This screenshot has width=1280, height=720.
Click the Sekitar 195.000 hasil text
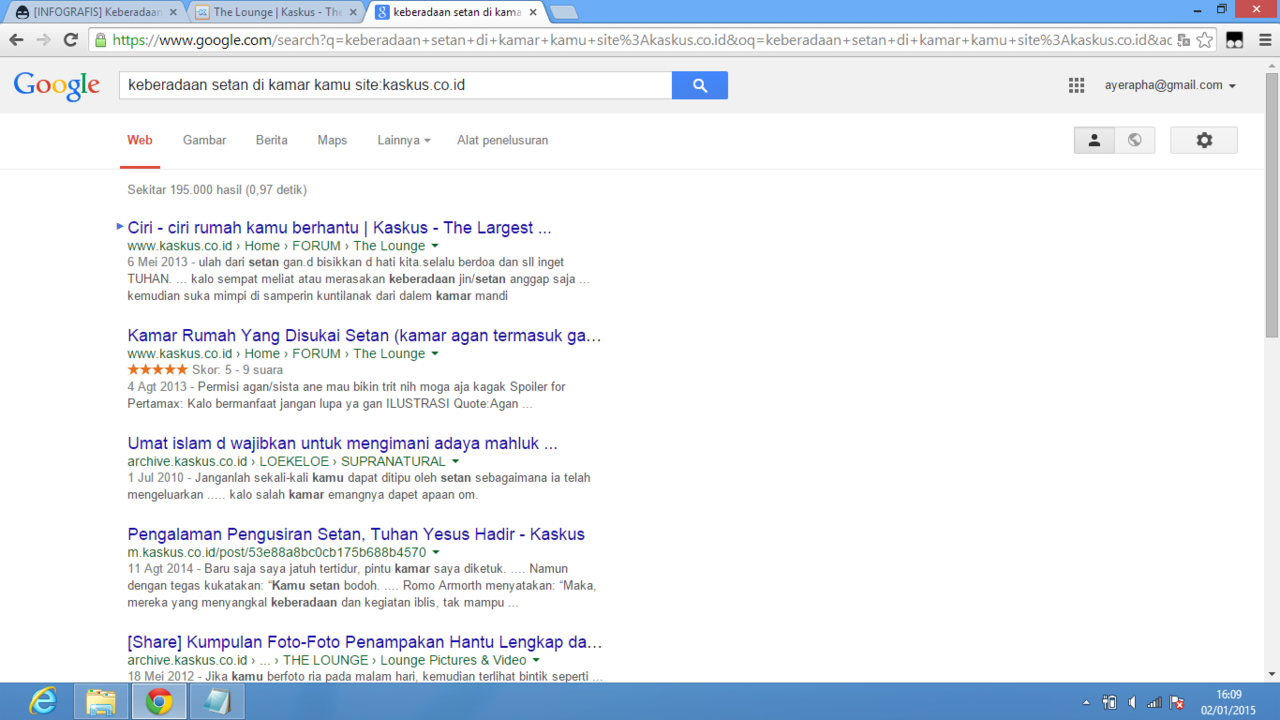tap(217, 190)
